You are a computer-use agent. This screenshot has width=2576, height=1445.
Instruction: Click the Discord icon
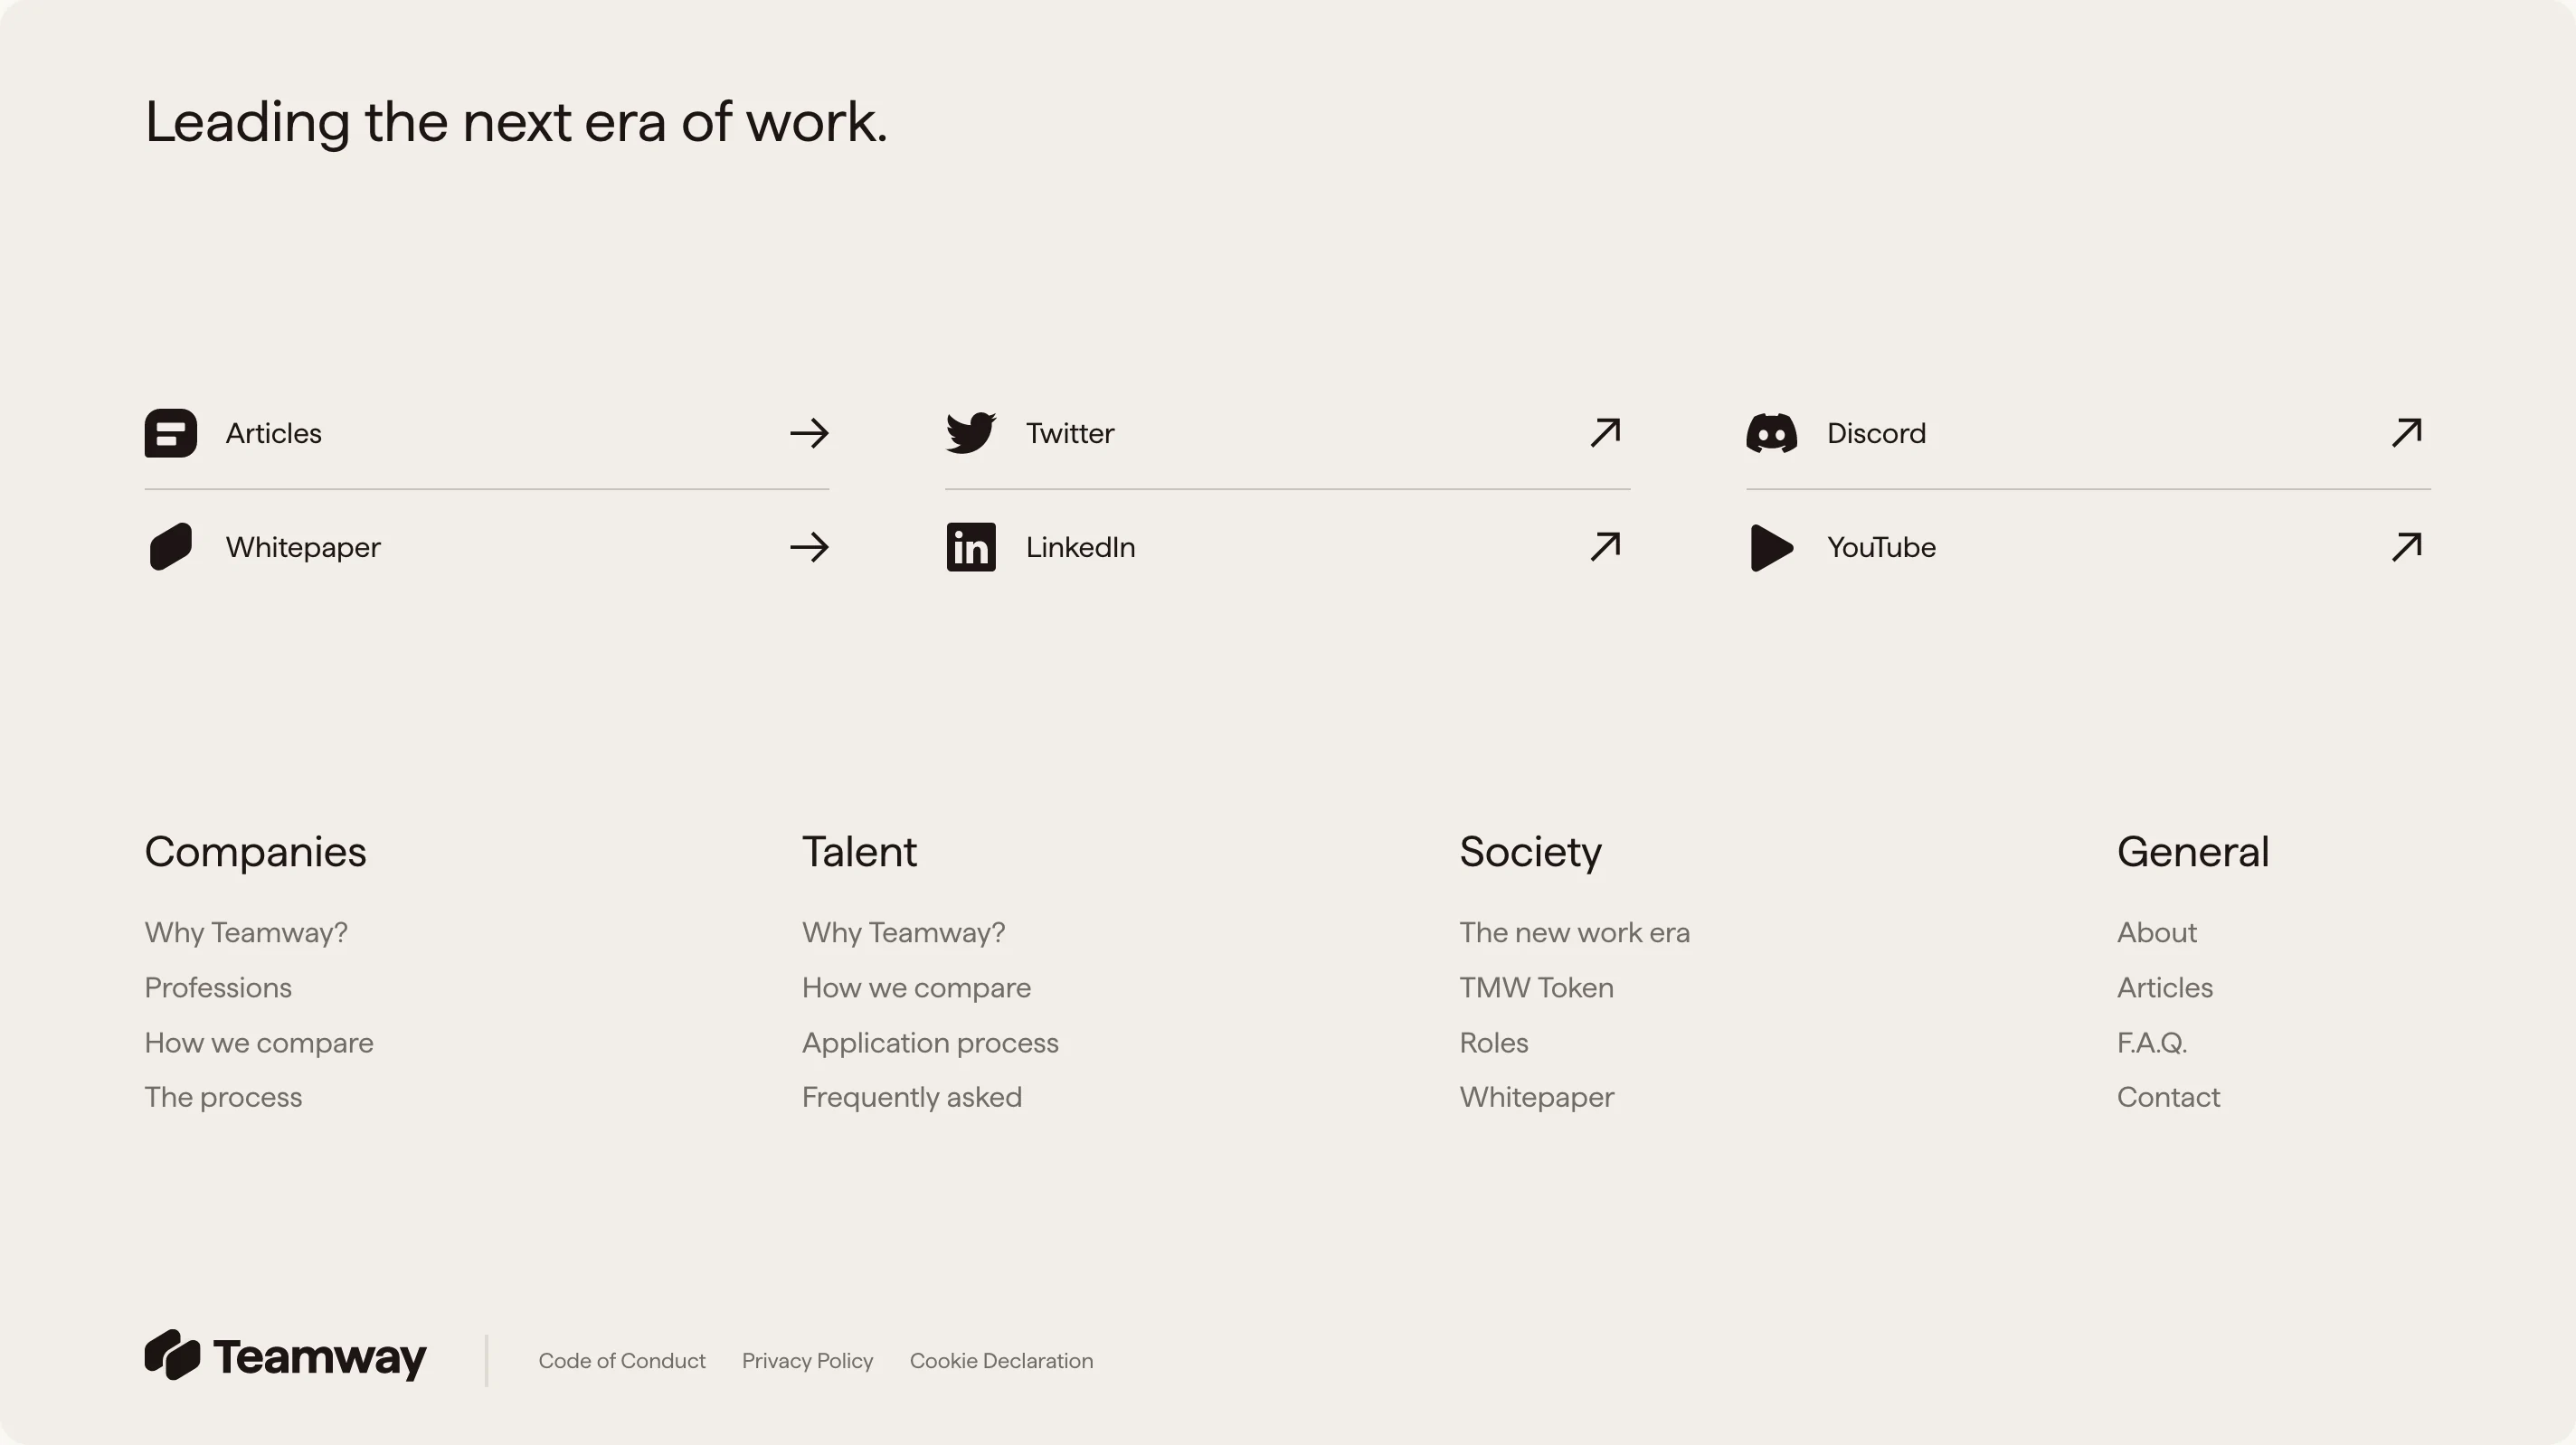click(x=1770, y=432)
